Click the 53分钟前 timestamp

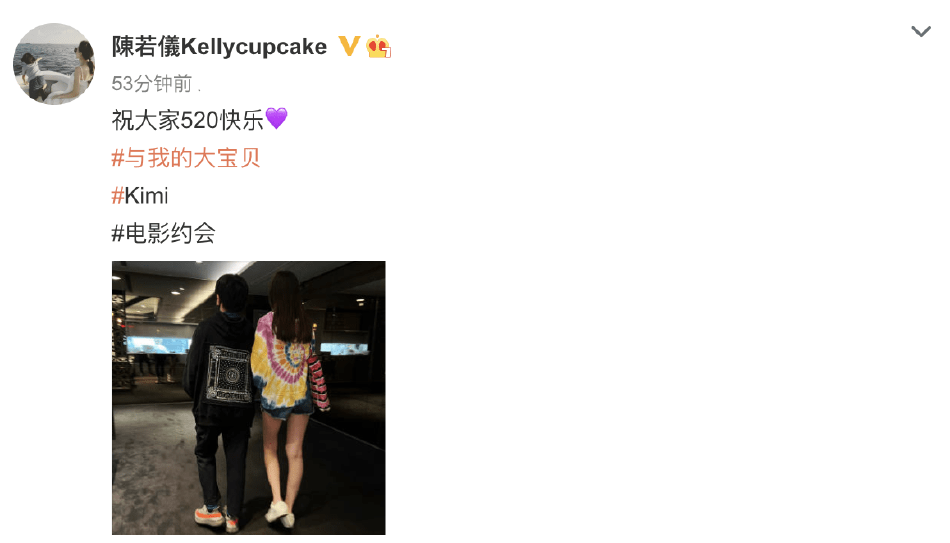[151, 84]
